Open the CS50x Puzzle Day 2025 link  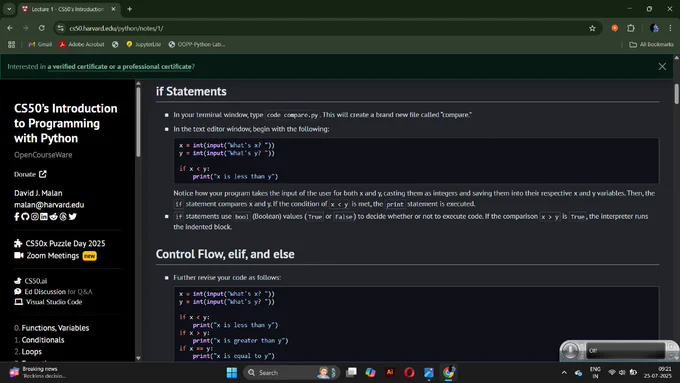[65, 243]
